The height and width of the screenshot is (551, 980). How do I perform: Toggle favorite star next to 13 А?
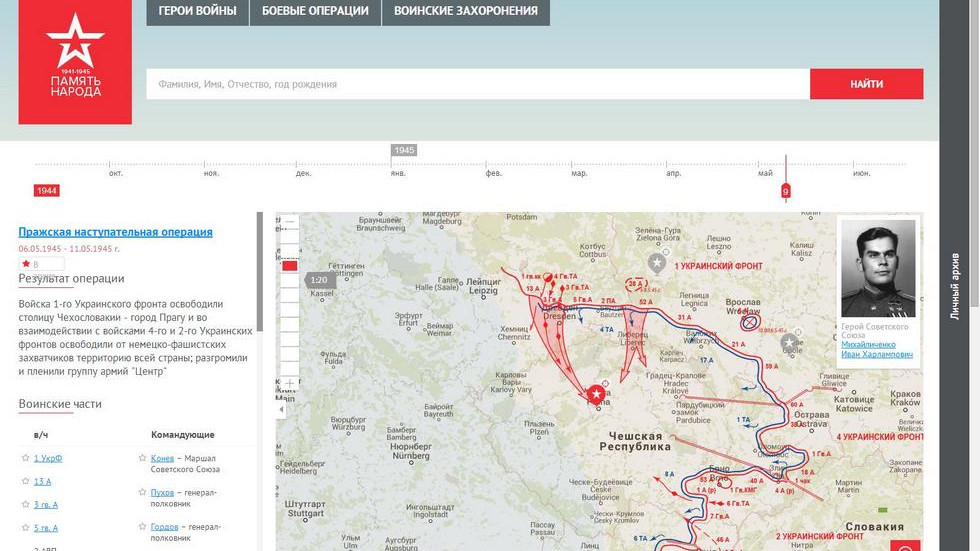(x=25, y=481)
